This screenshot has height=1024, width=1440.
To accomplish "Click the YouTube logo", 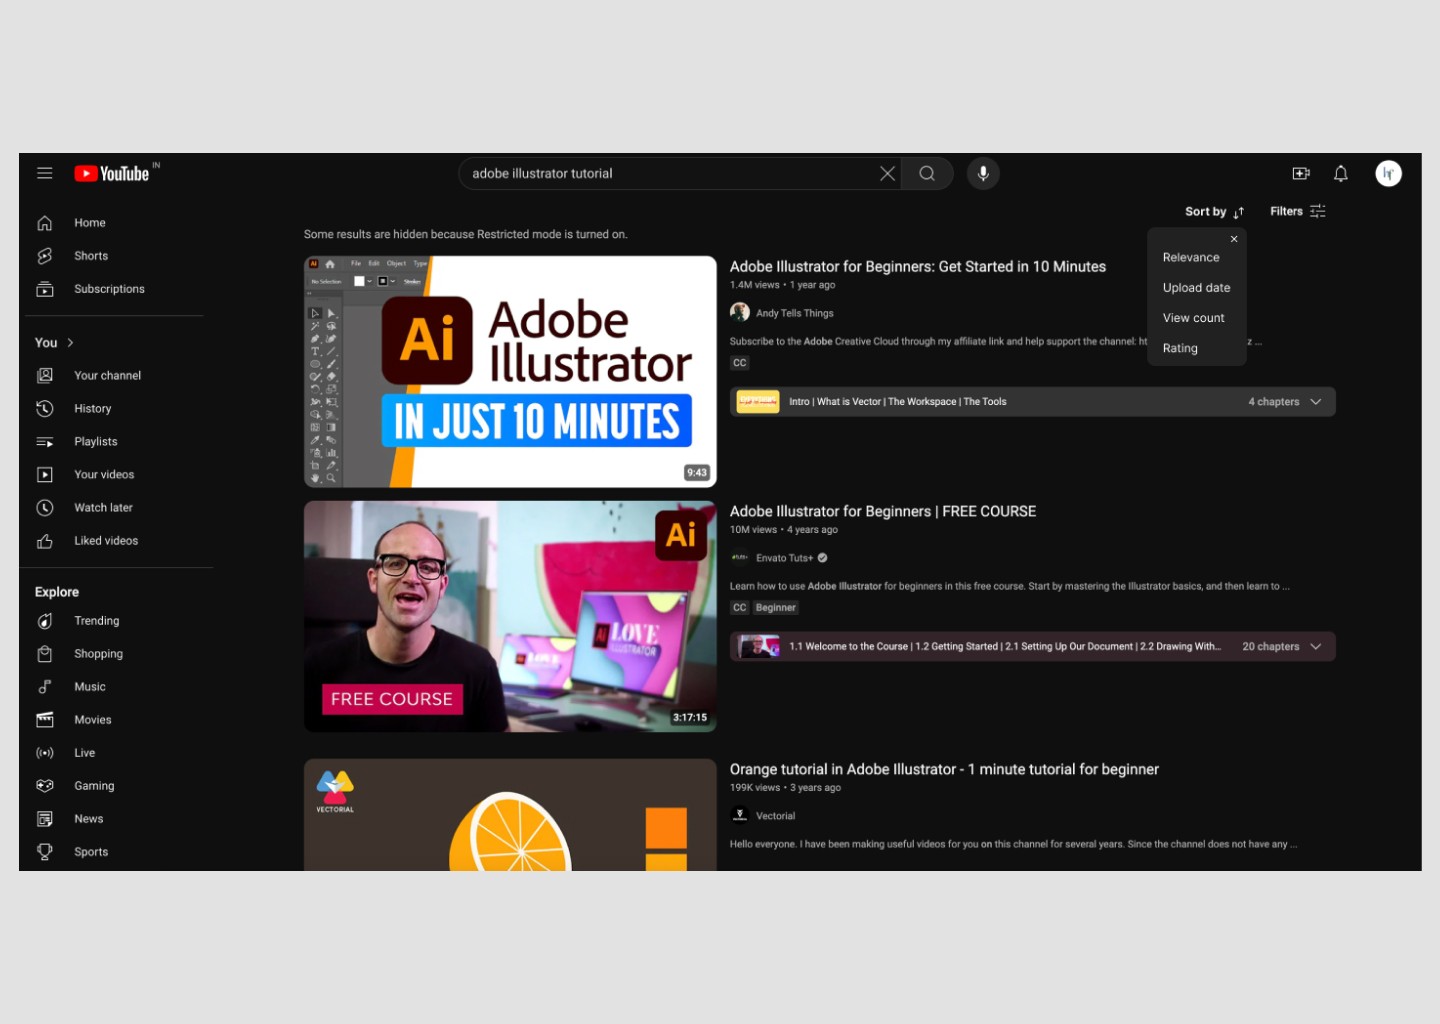I will [112, 173].
